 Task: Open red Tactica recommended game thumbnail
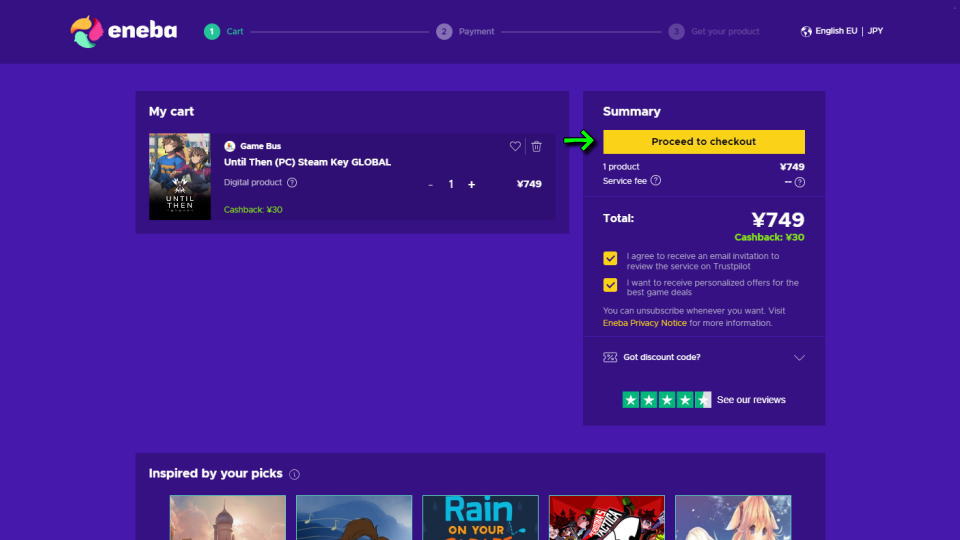tap(607, 517)
